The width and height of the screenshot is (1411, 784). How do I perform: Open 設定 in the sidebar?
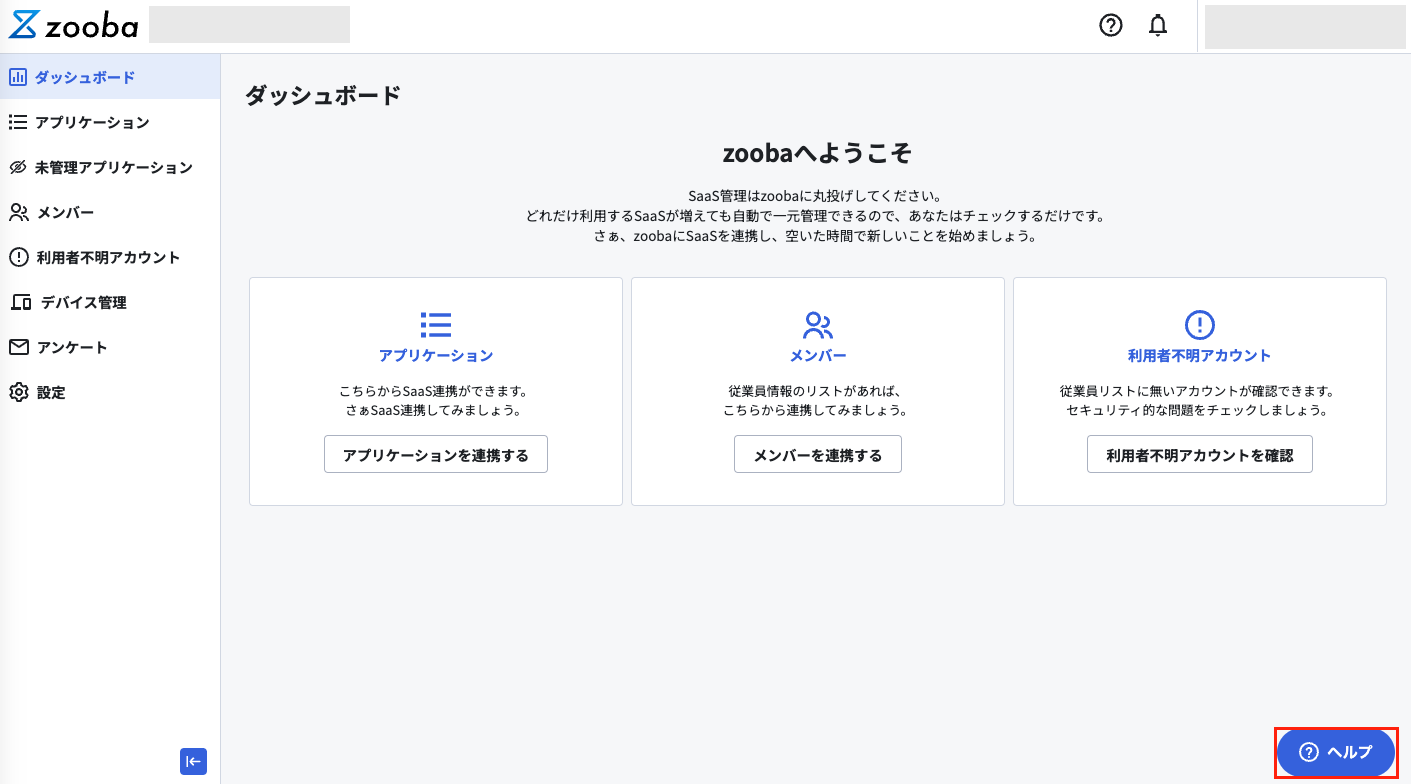[110, 392]
